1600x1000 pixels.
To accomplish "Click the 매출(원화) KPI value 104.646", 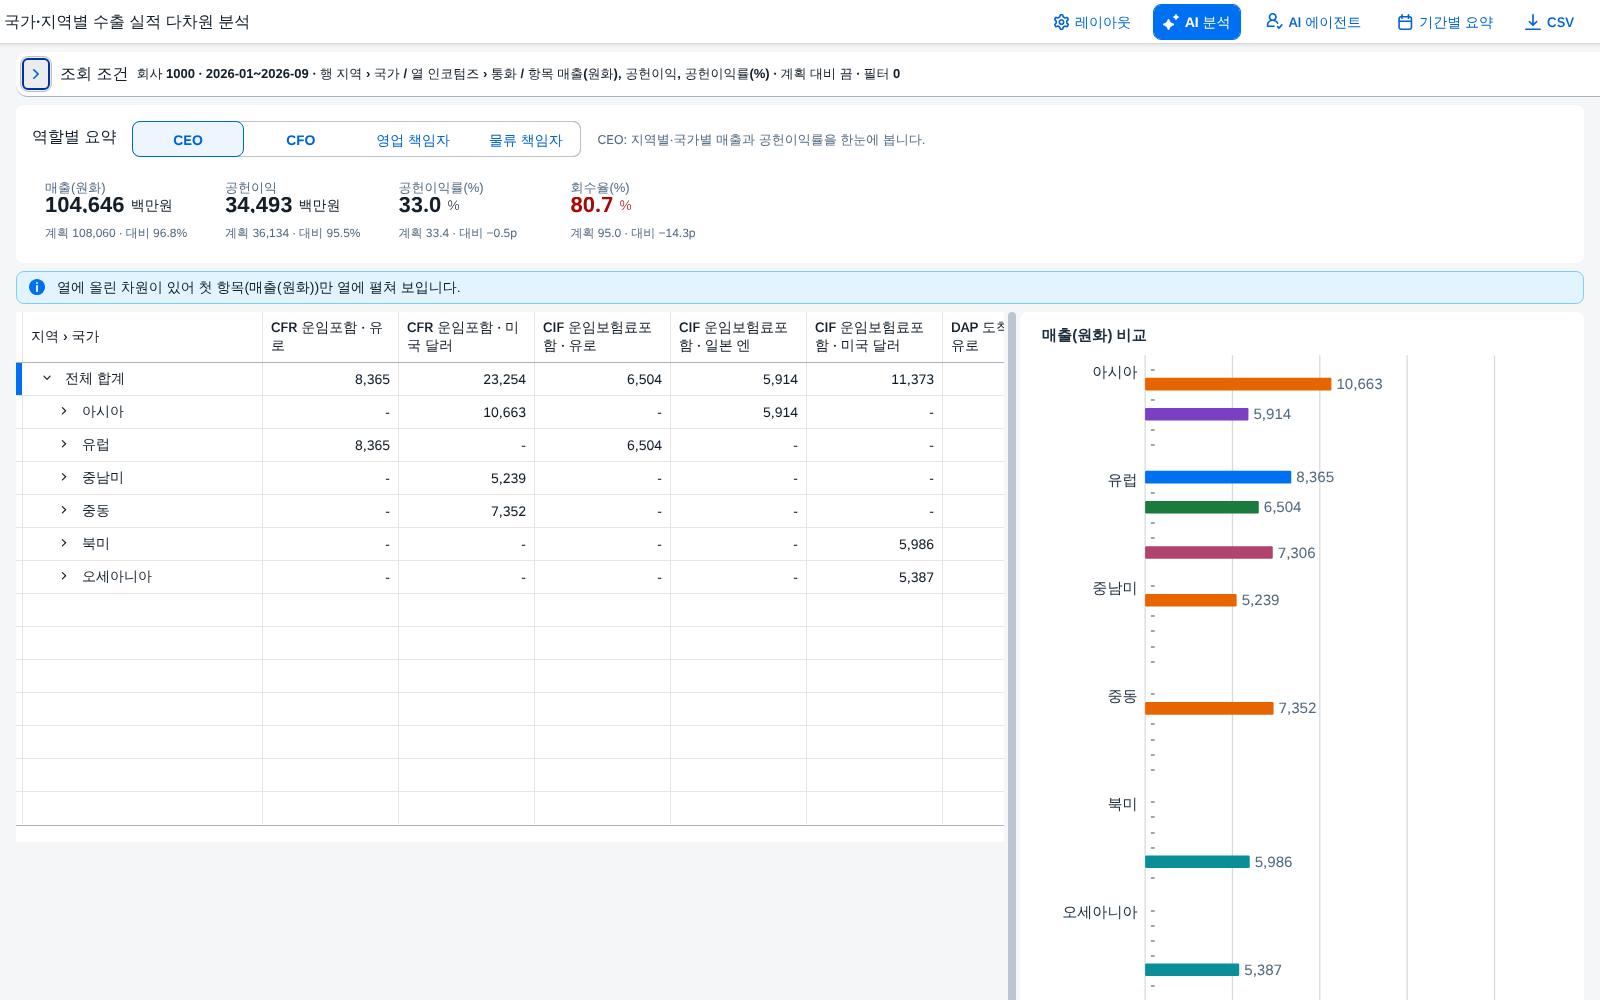I will point(85,205).
